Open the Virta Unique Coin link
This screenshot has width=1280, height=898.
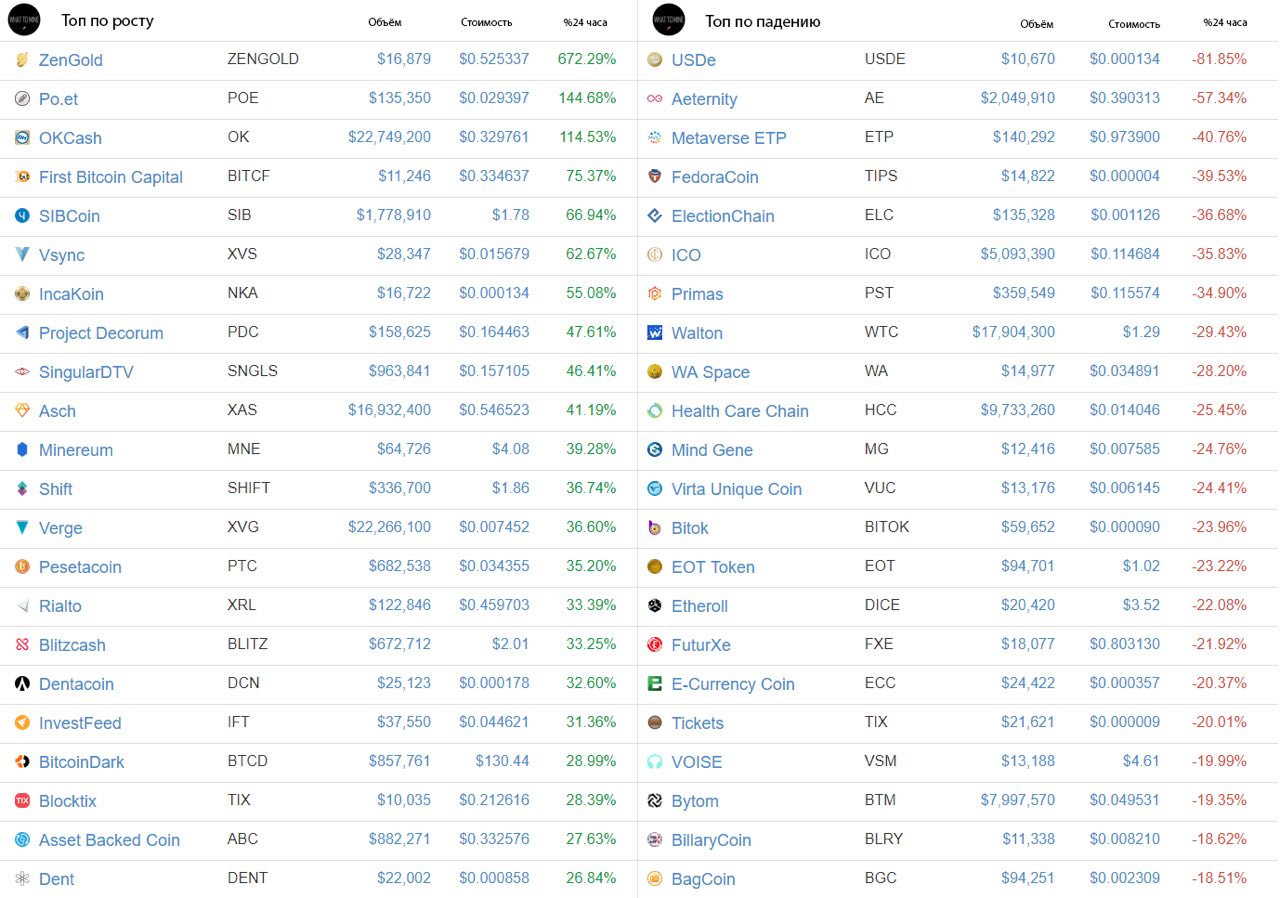coord(737,489)
